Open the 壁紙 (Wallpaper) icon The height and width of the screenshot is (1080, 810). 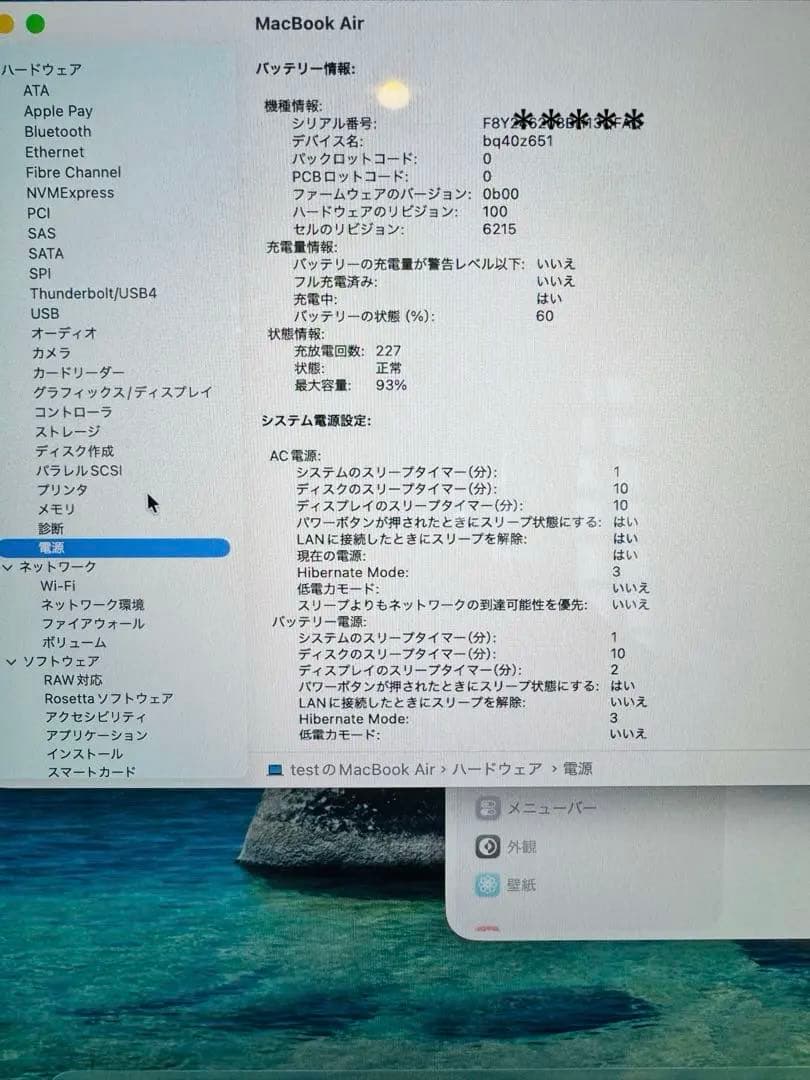[x=489, y=883]
